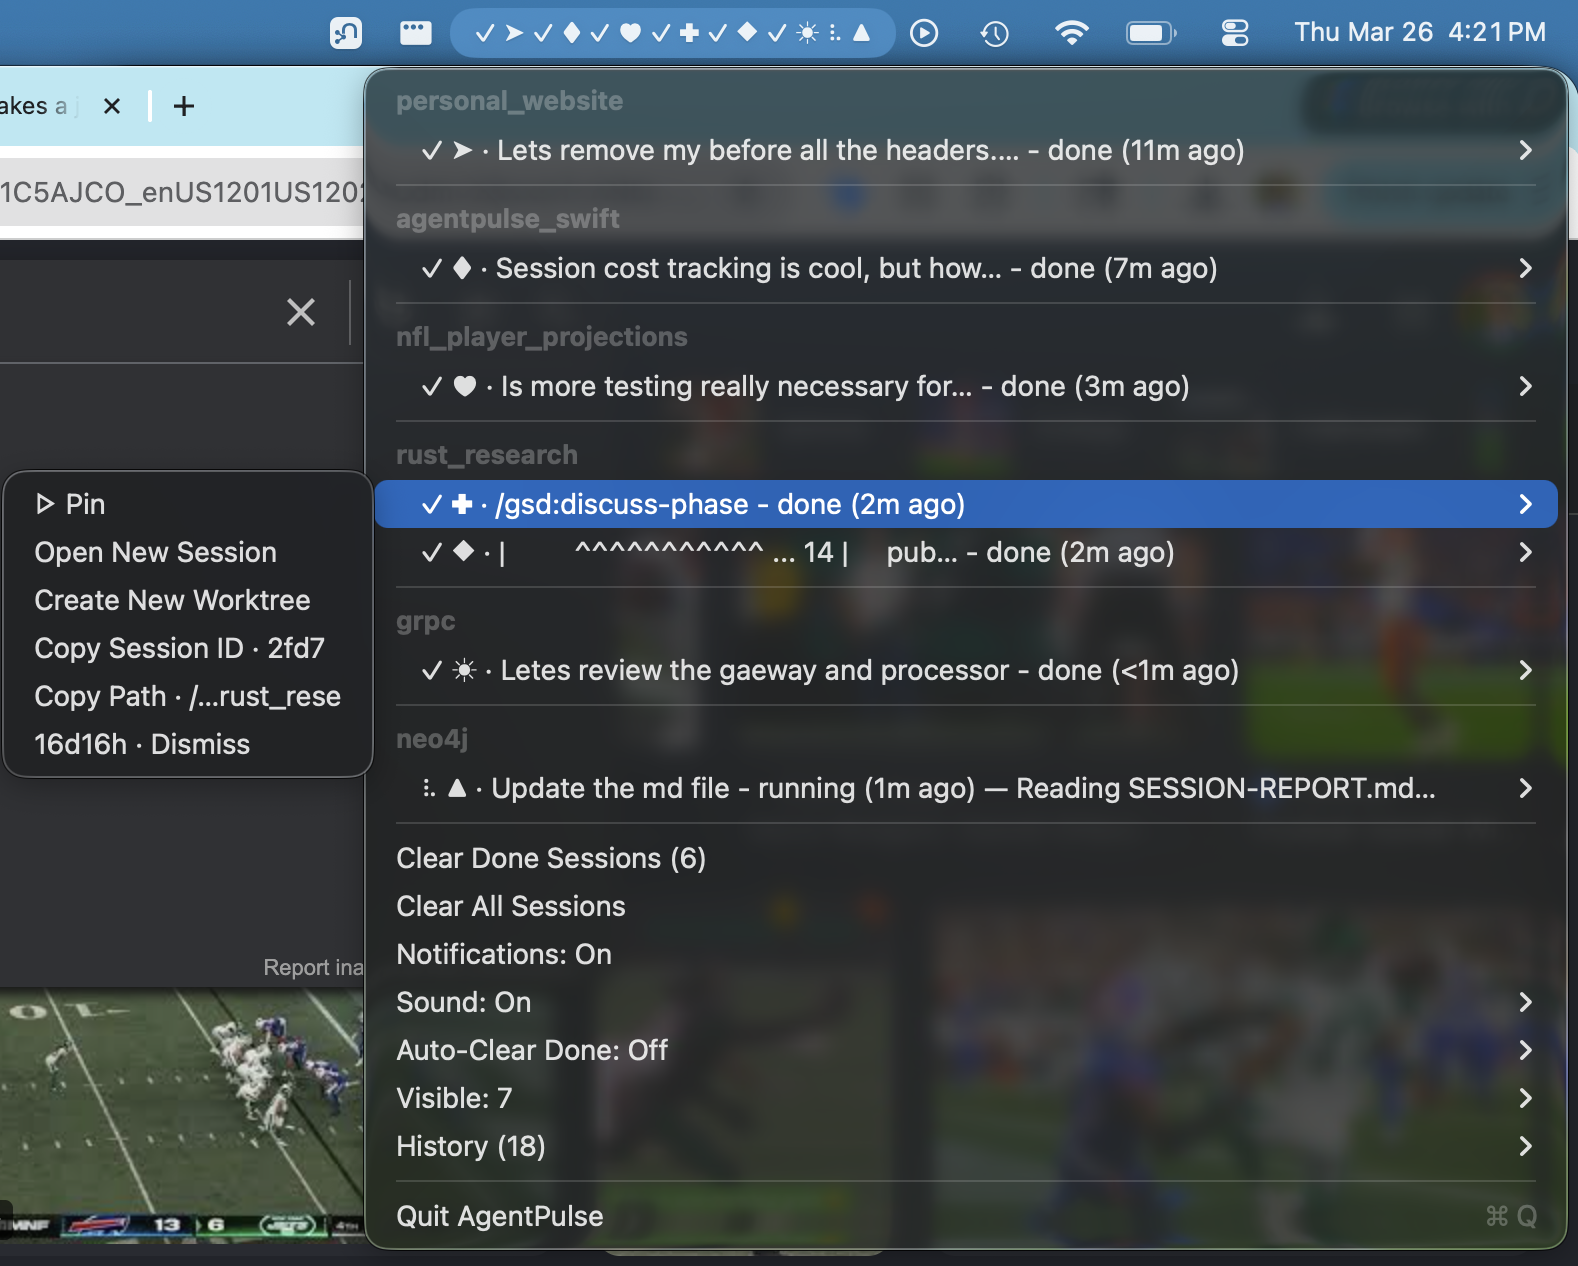Toggle the Notifications: On setting
This screenshot has width=1578, height=1266.
[x=504, y=954]
